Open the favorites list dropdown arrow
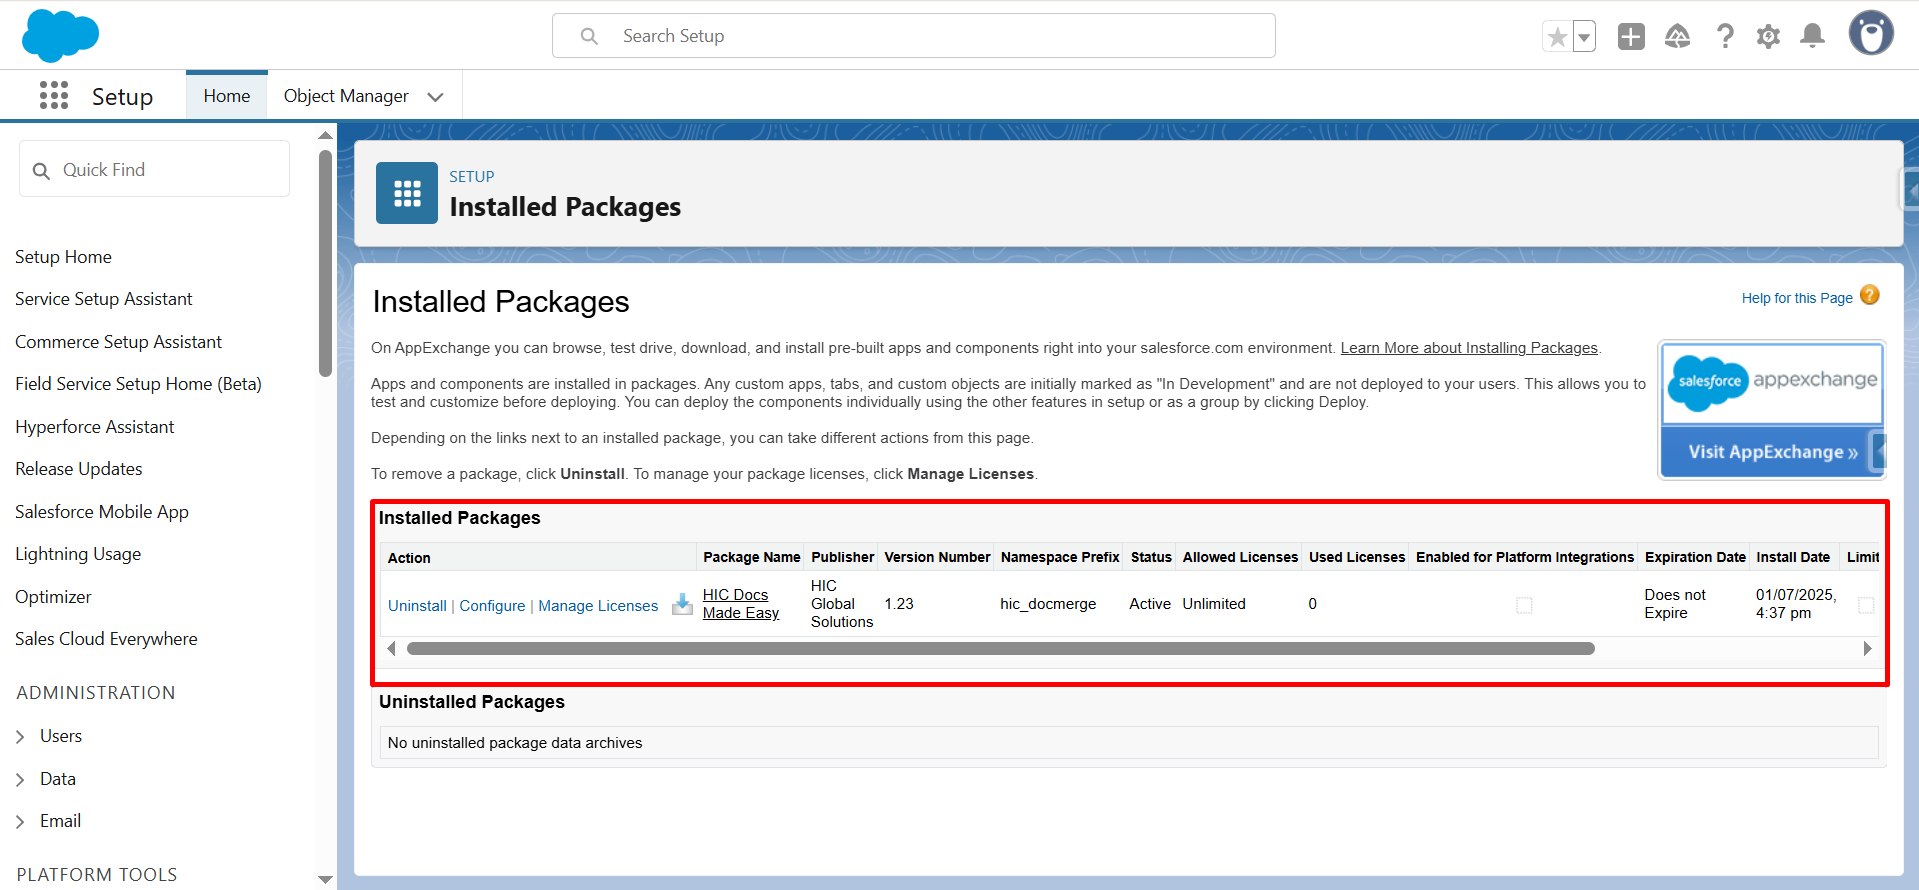1919x890 pixels. click(1584, 37)
